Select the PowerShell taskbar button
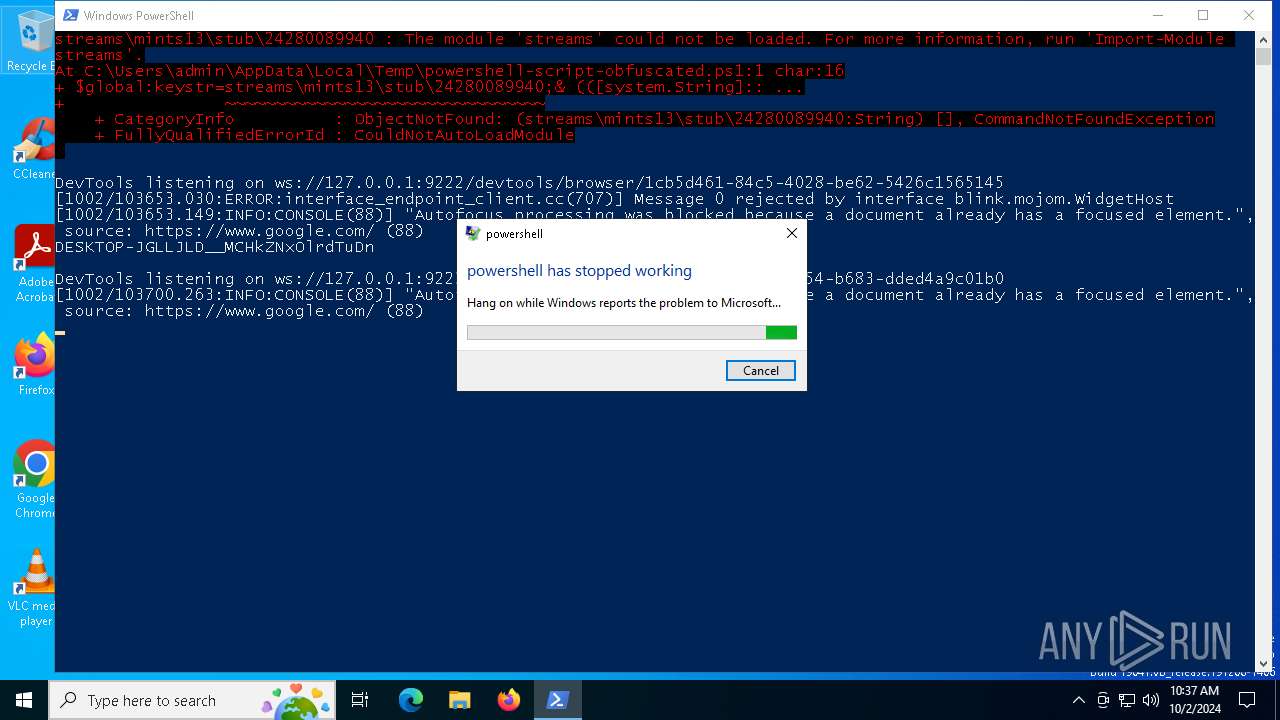Screen dimensions: 1280x720 tap(558, 700)
